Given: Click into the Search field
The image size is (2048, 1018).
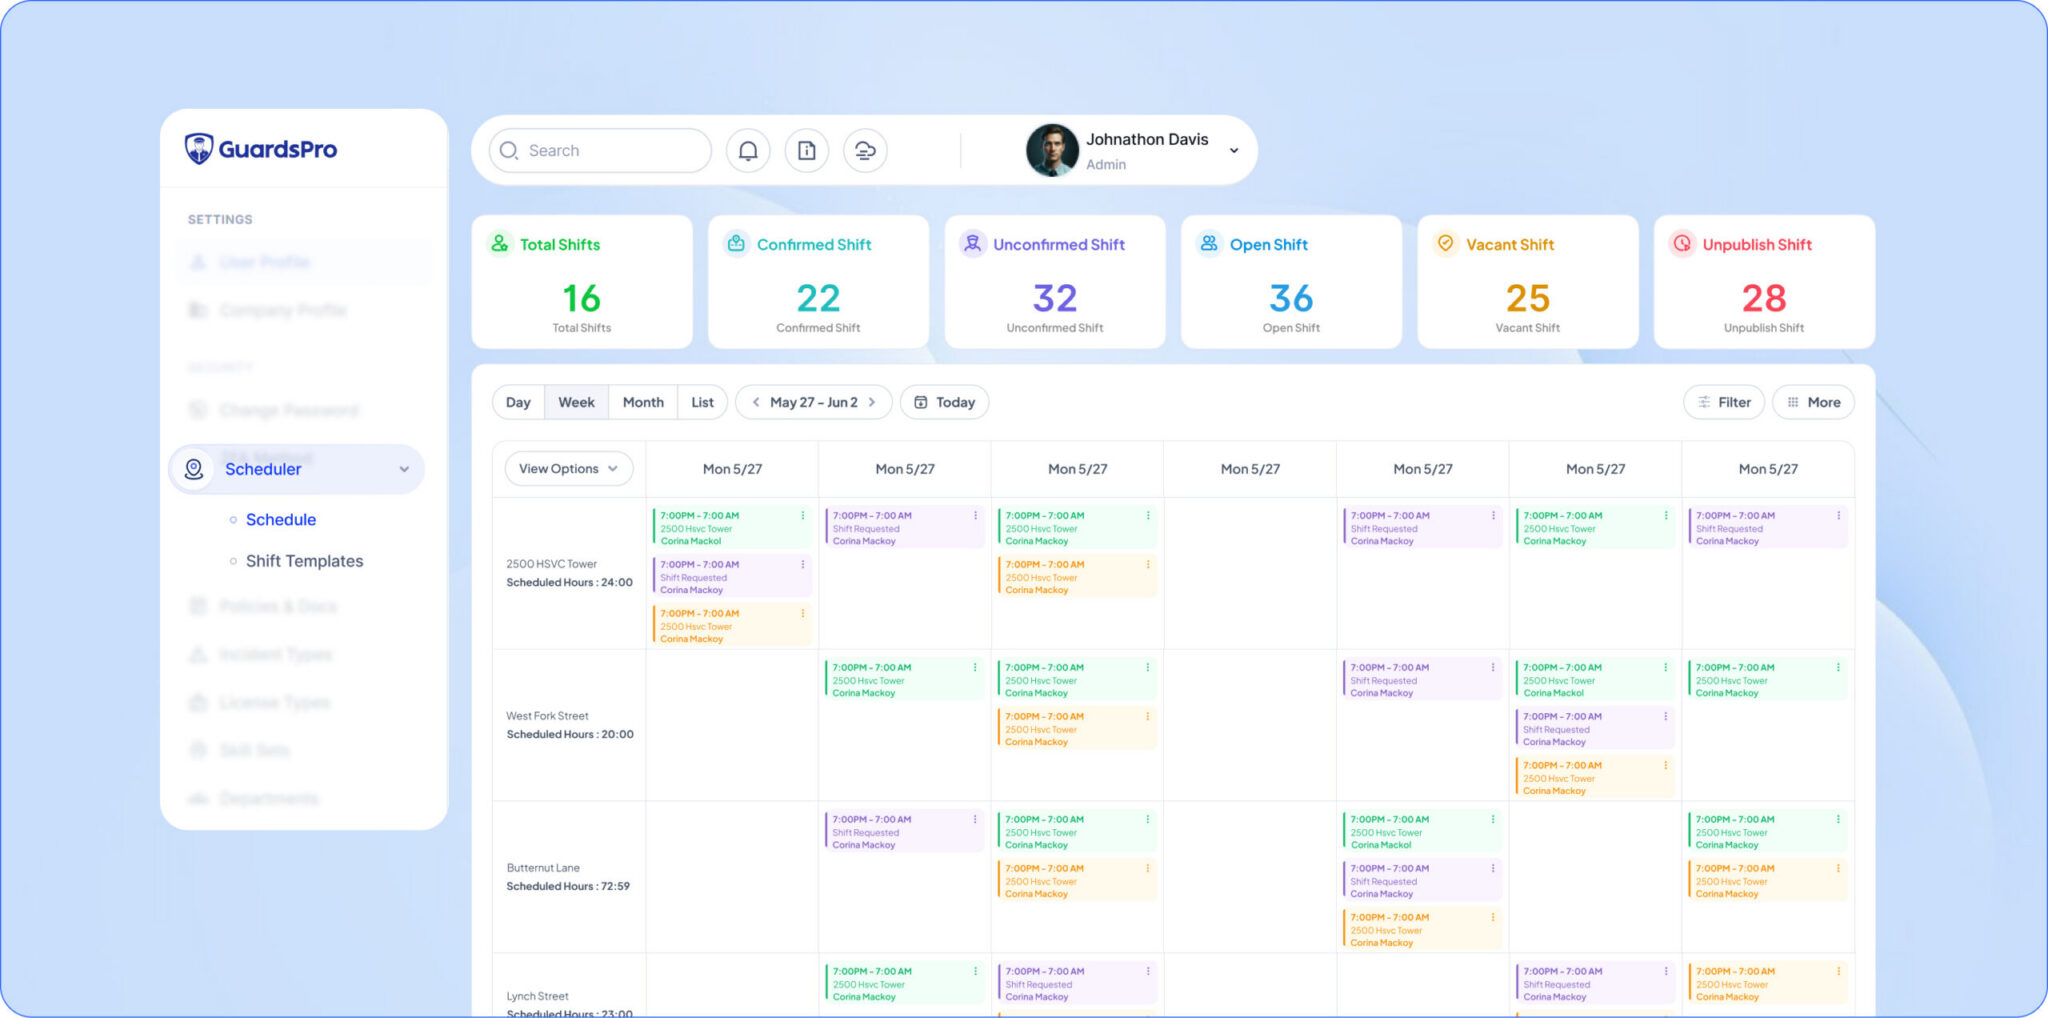Looking at the screenshot, I should (x=610, y=151).
